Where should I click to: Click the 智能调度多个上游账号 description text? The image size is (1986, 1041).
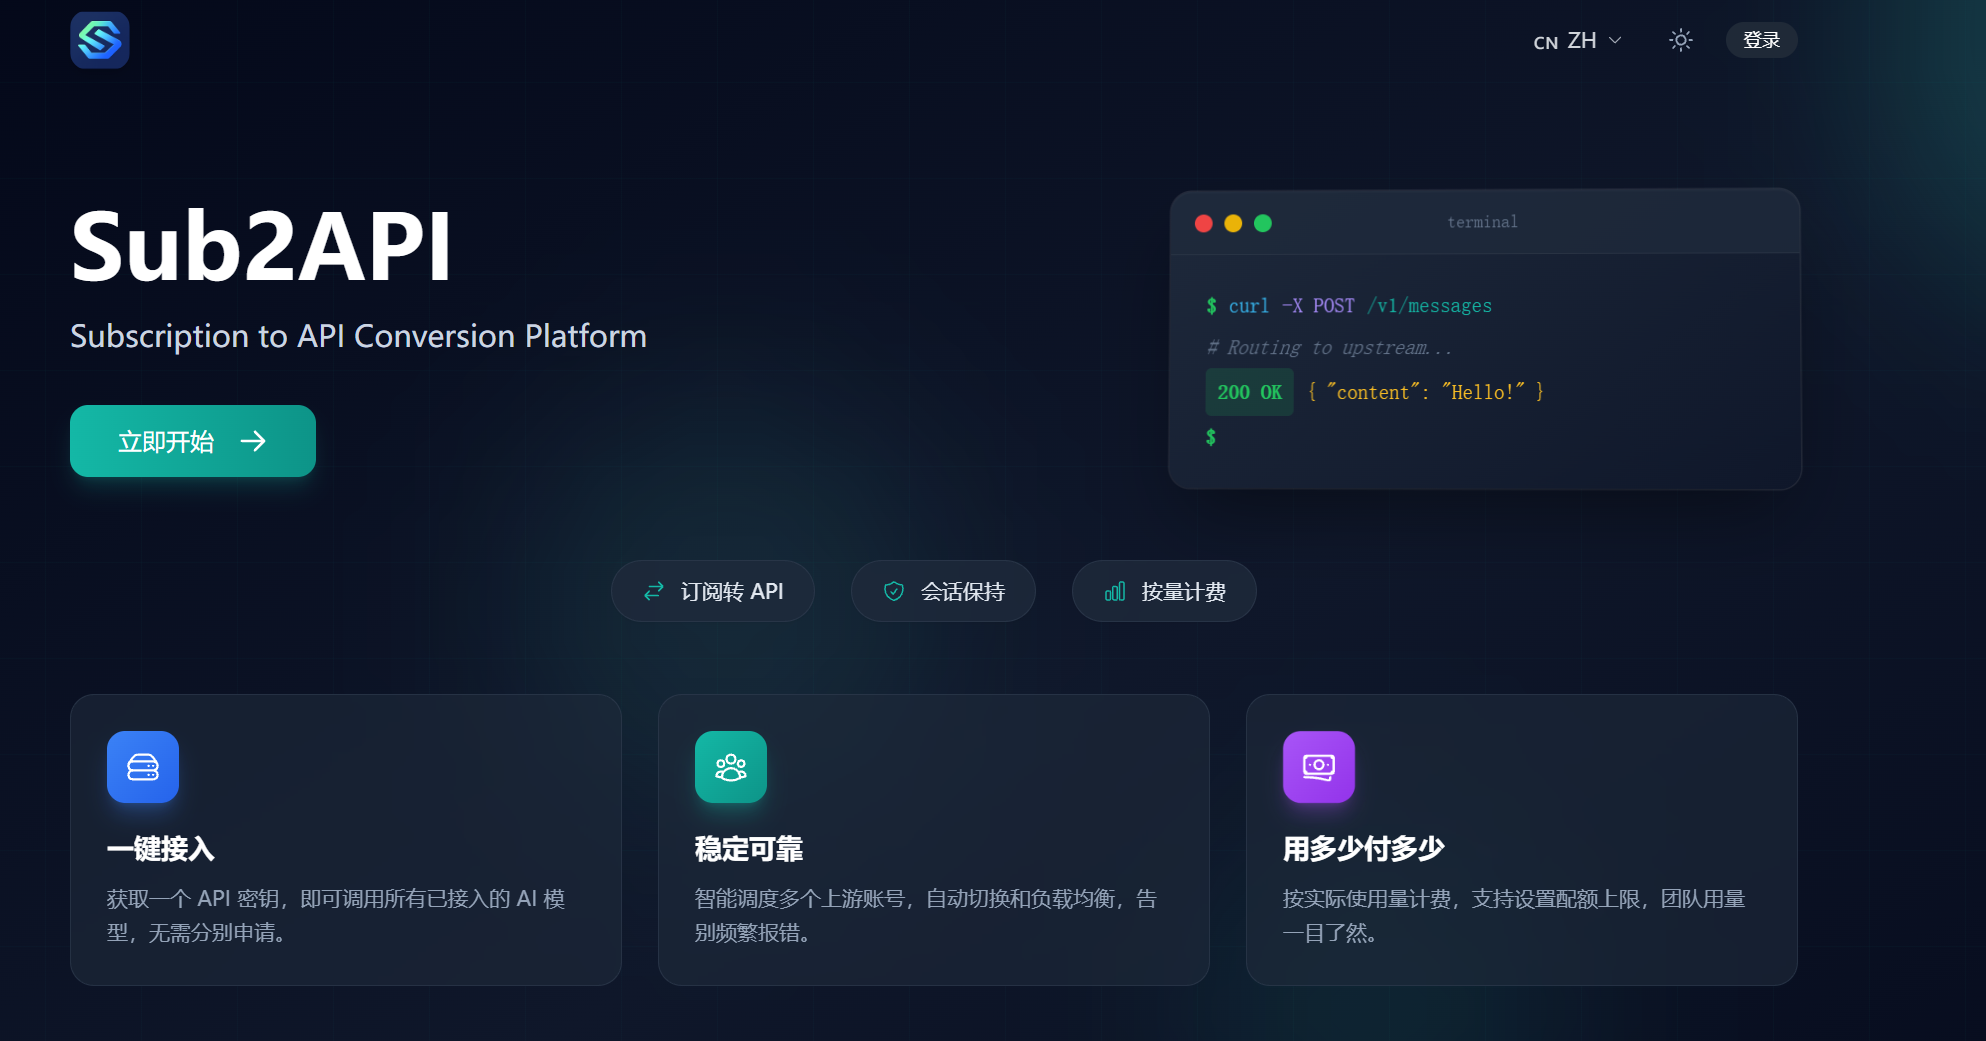(x=926, y=916)
